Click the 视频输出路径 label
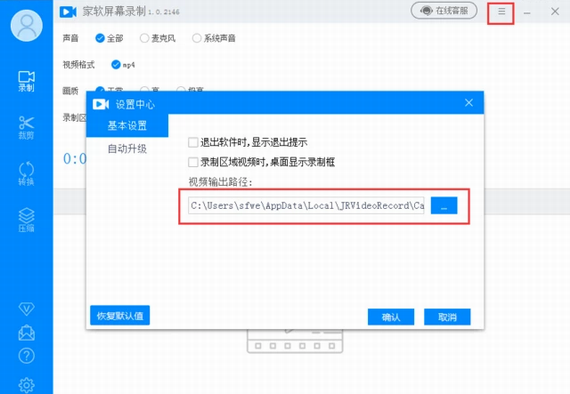 pos(220,182)
